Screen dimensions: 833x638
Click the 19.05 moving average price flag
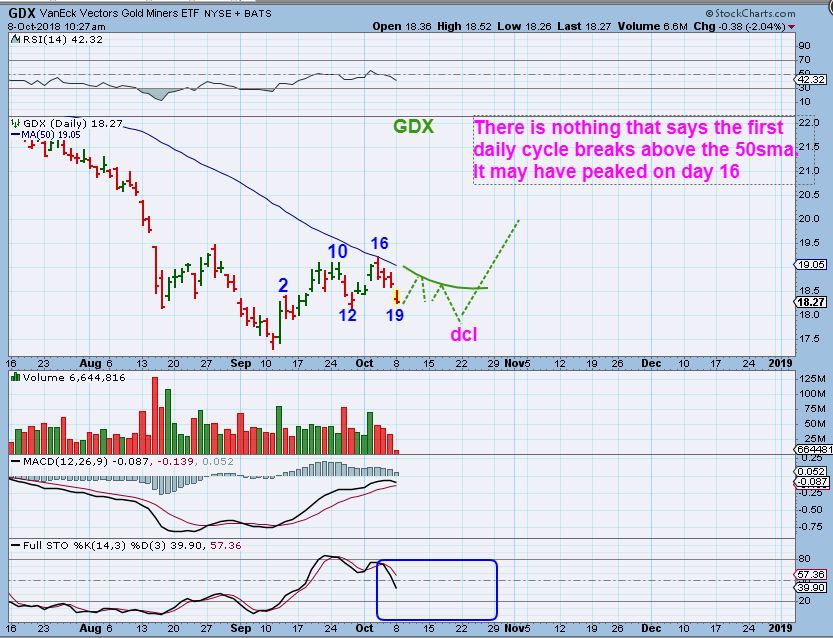(x=810, y=264)
